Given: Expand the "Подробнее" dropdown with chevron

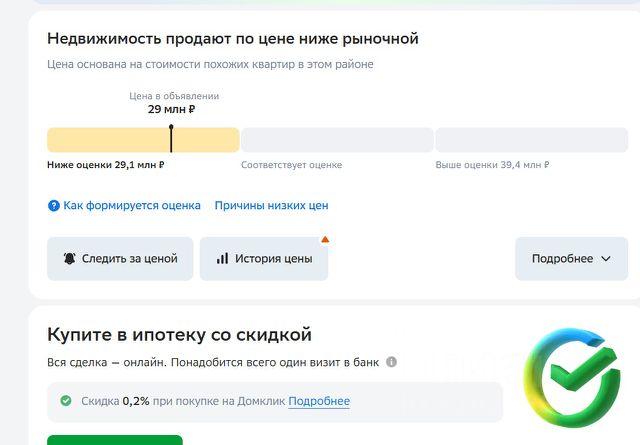Looking at the screenshot, I should click(571, 259).
